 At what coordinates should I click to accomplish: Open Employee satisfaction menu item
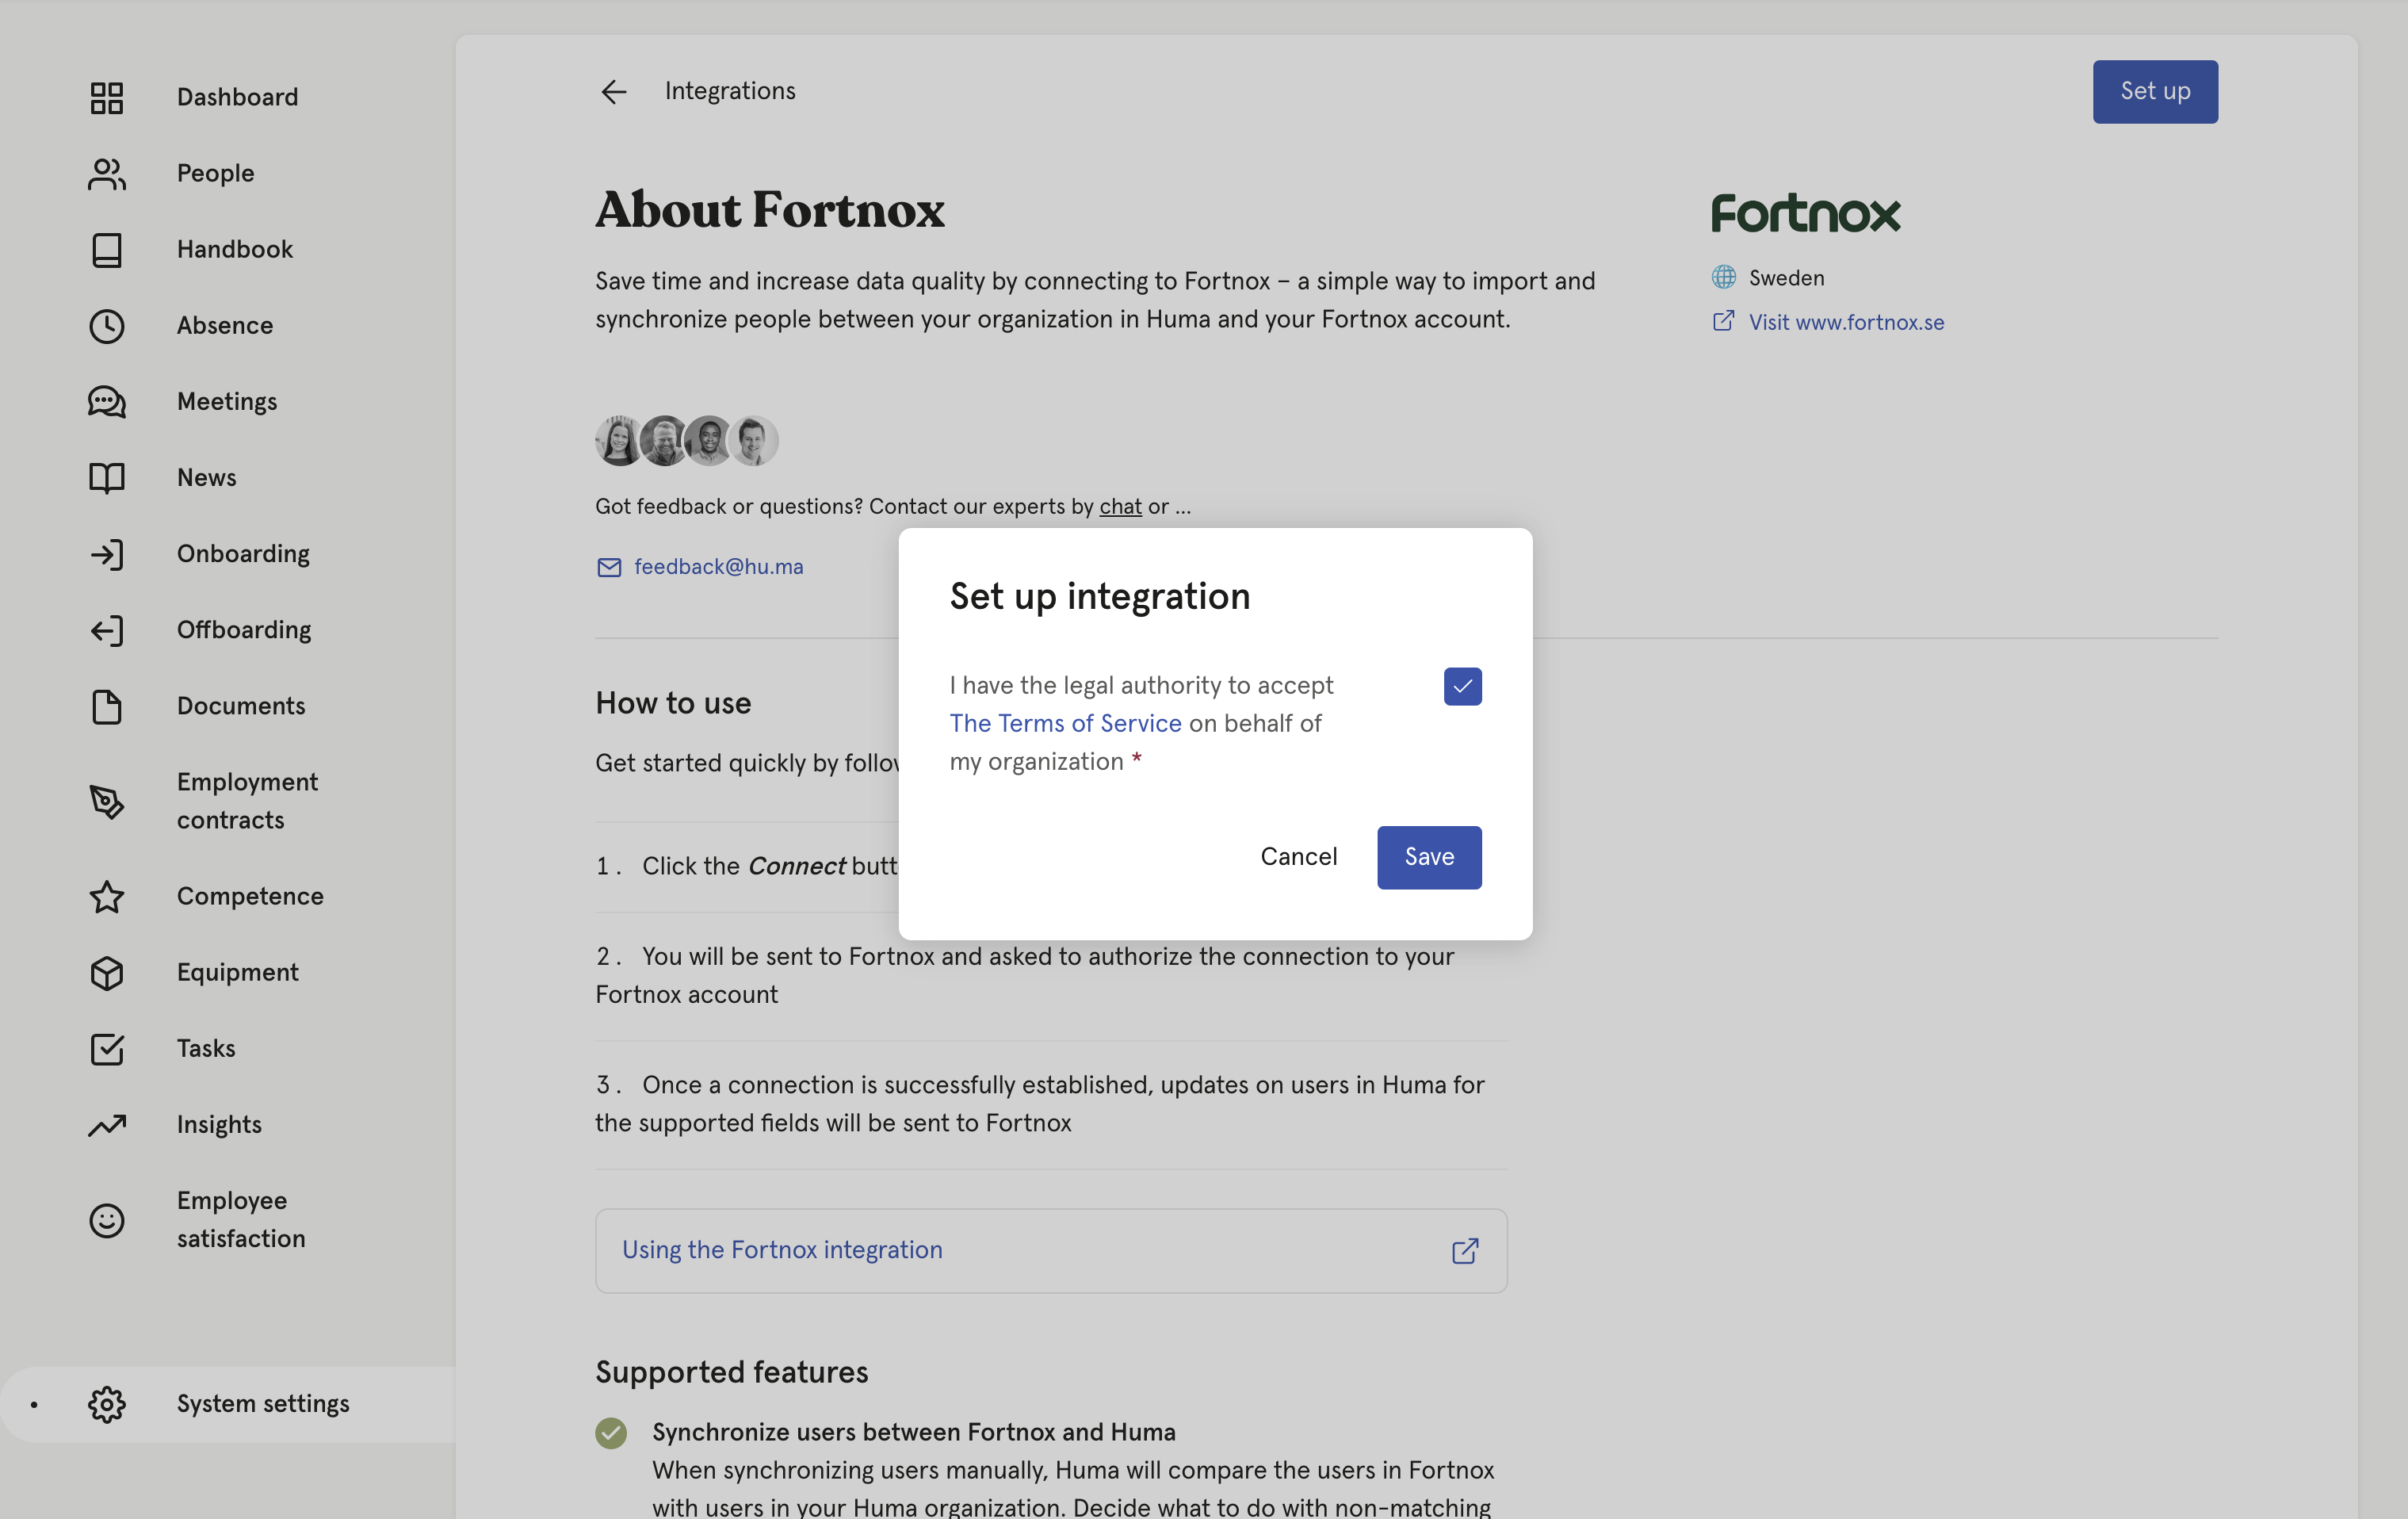pos(241,1219)
